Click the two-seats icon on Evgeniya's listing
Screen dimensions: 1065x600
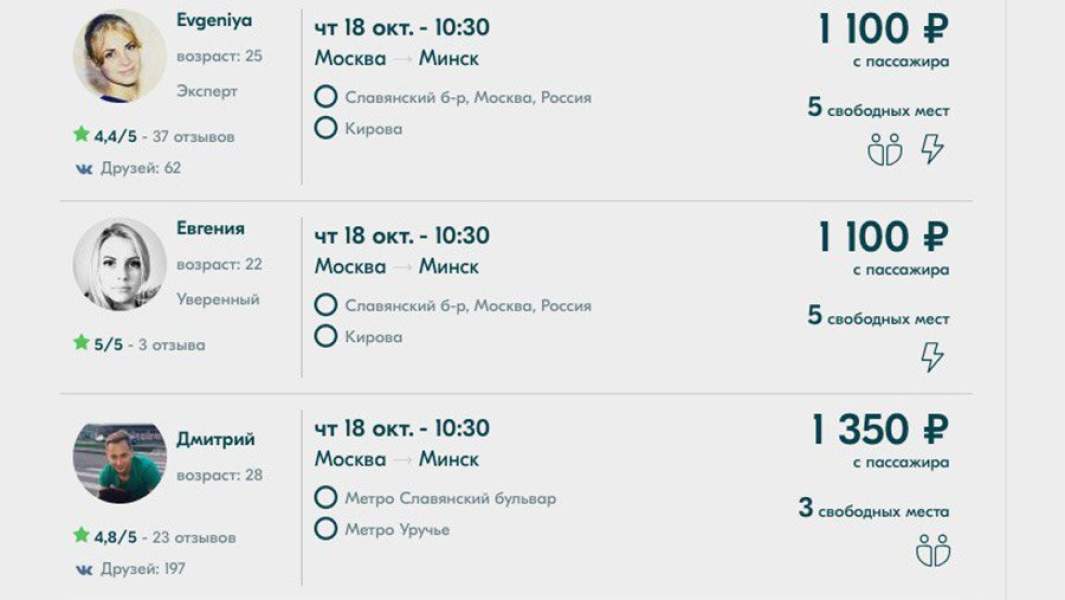pyautogui.click(x=884, y=149)
